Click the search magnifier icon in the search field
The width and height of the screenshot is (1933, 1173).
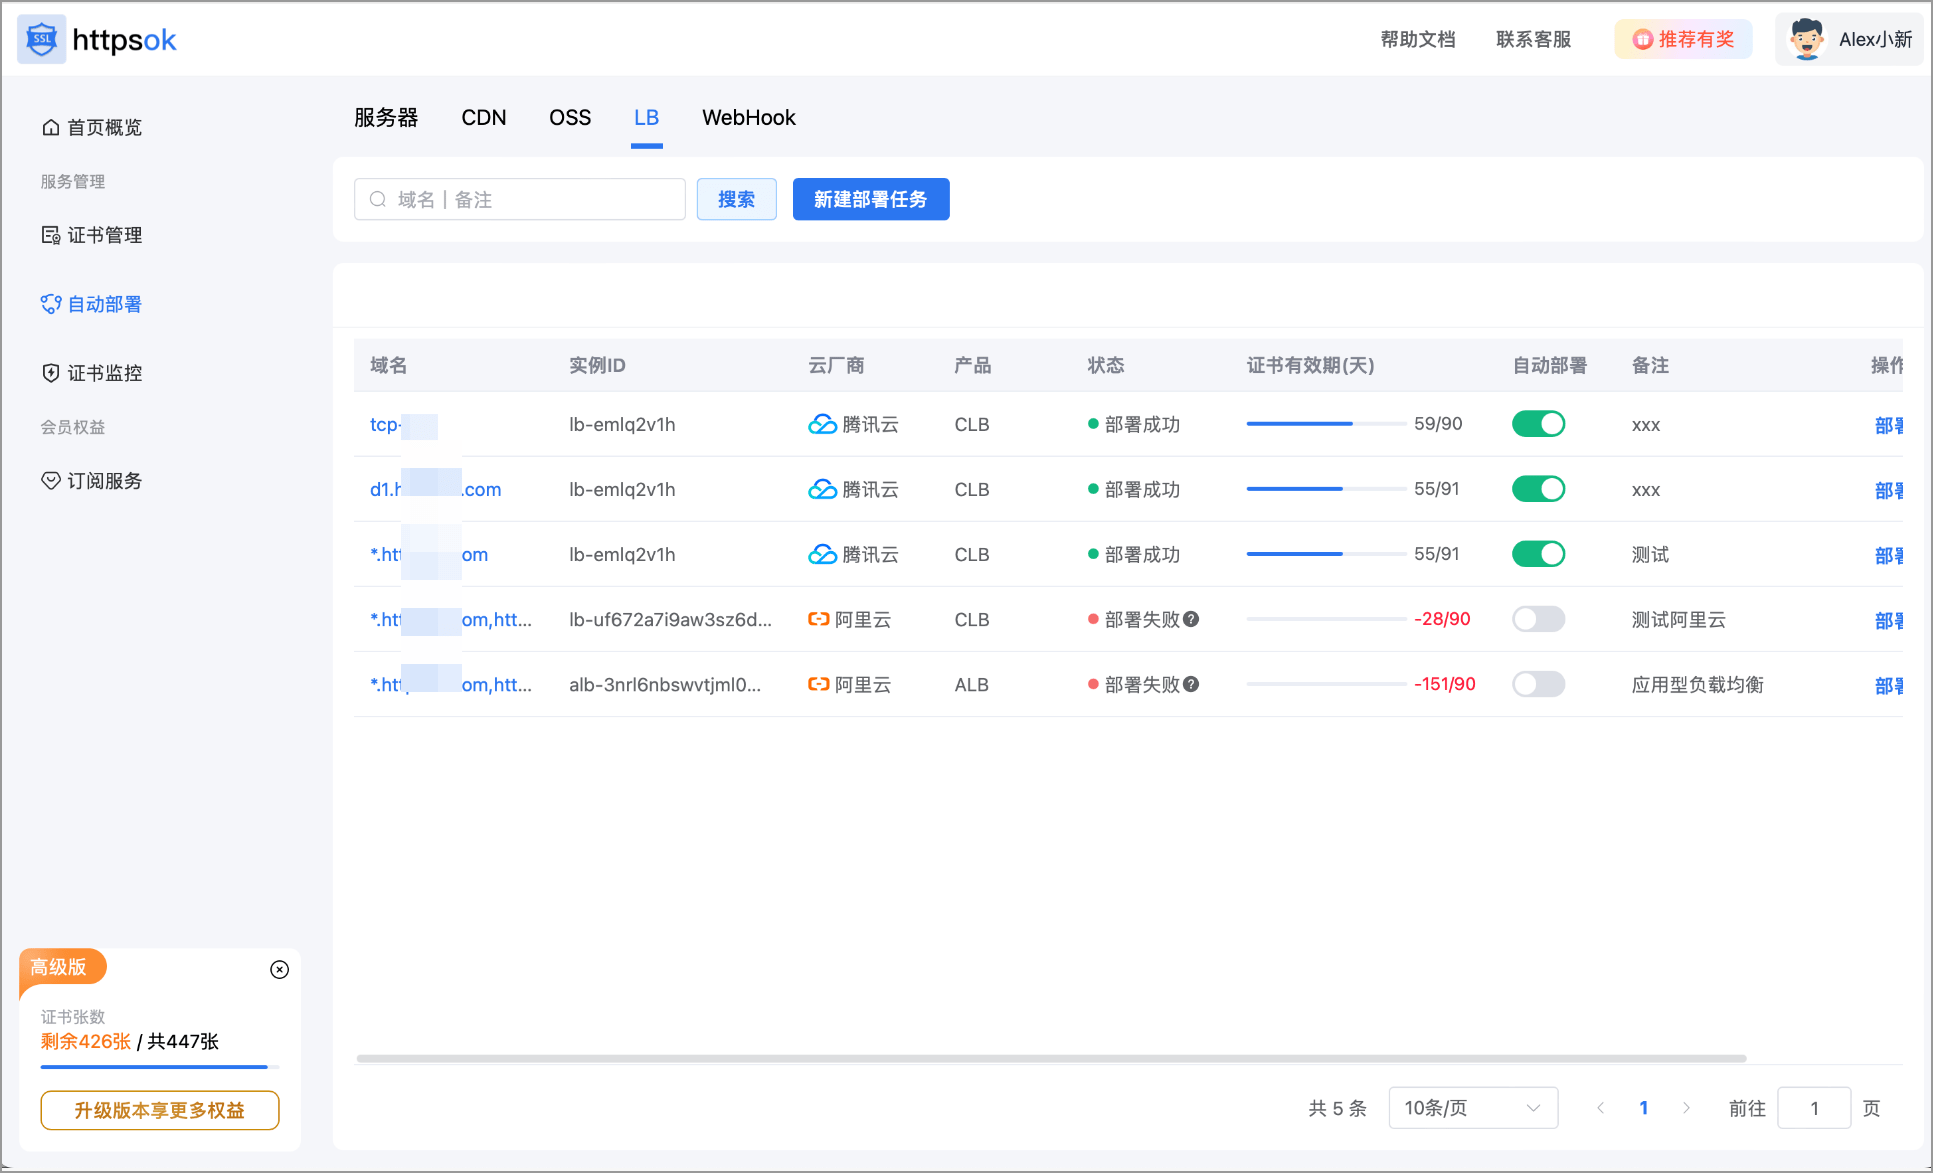(378, 199)
